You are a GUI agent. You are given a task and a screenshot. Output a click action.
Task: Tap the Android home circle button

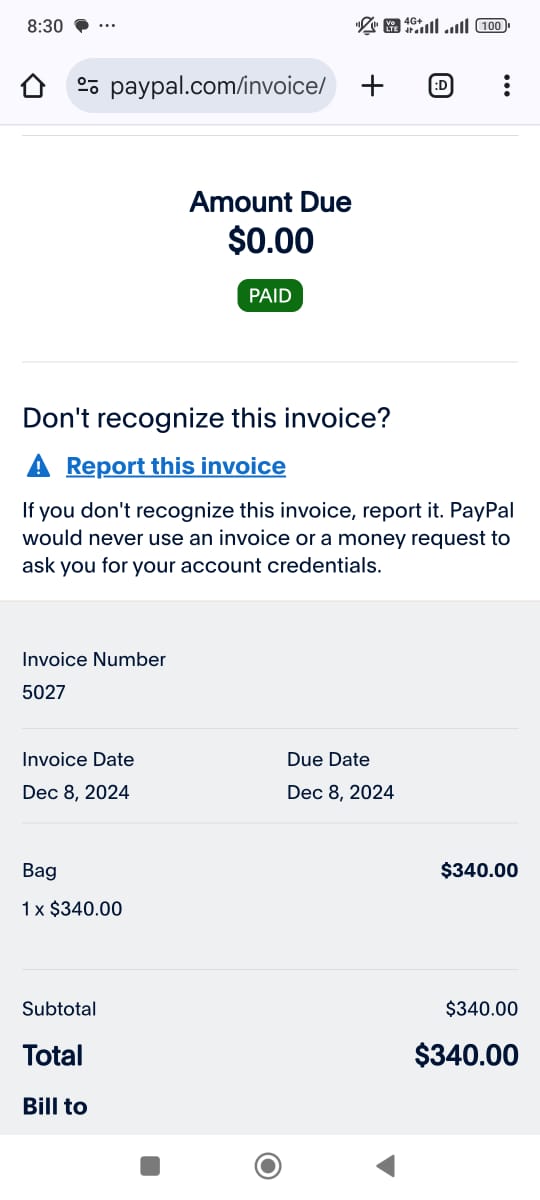[x=268, y=1165]
